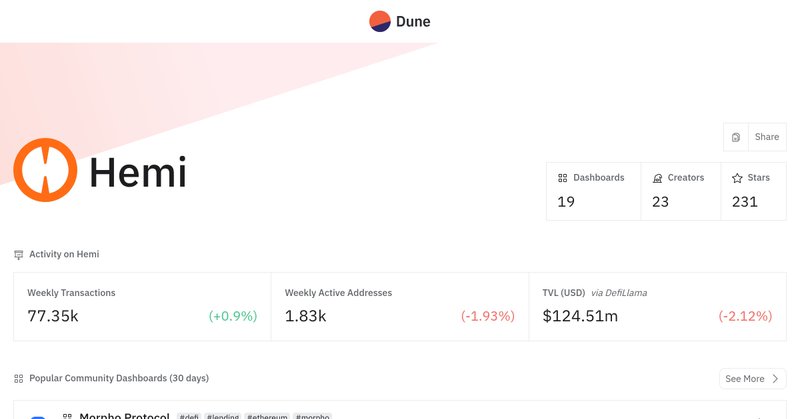
Task: Click the +0.9% change indicator
Action: click(233, 316)
